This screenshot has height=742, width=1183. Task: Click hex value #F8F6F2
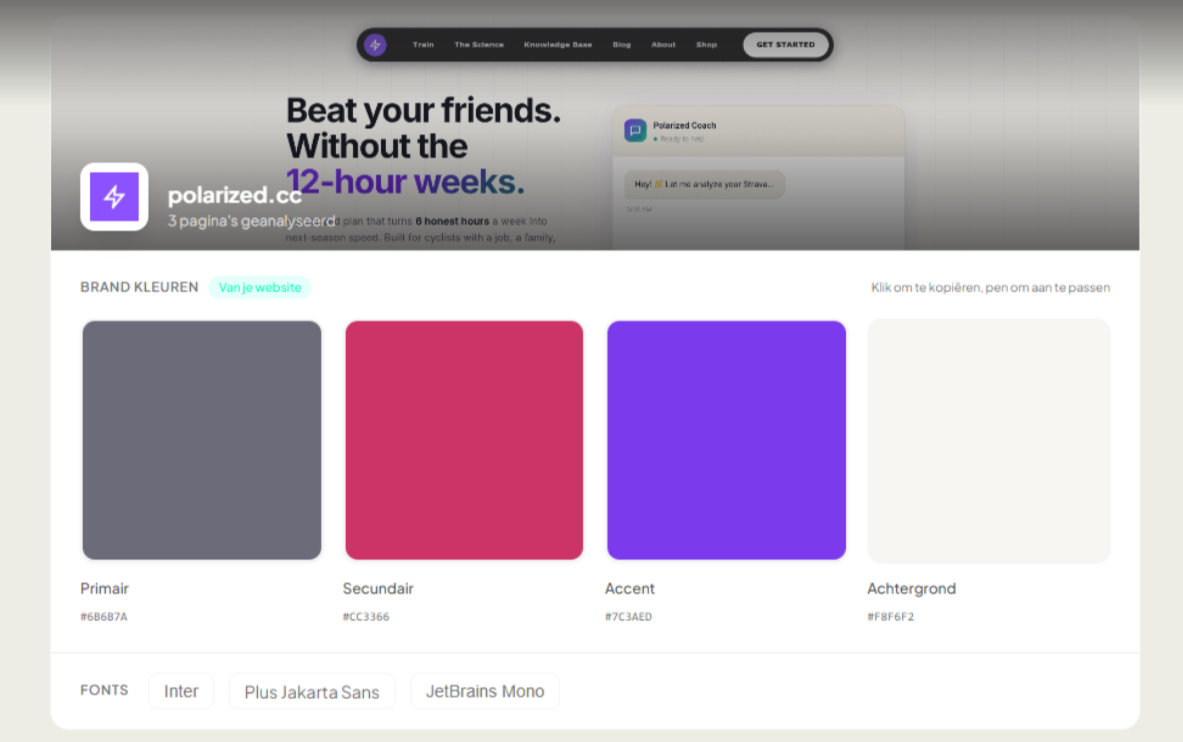pos(890,617)
